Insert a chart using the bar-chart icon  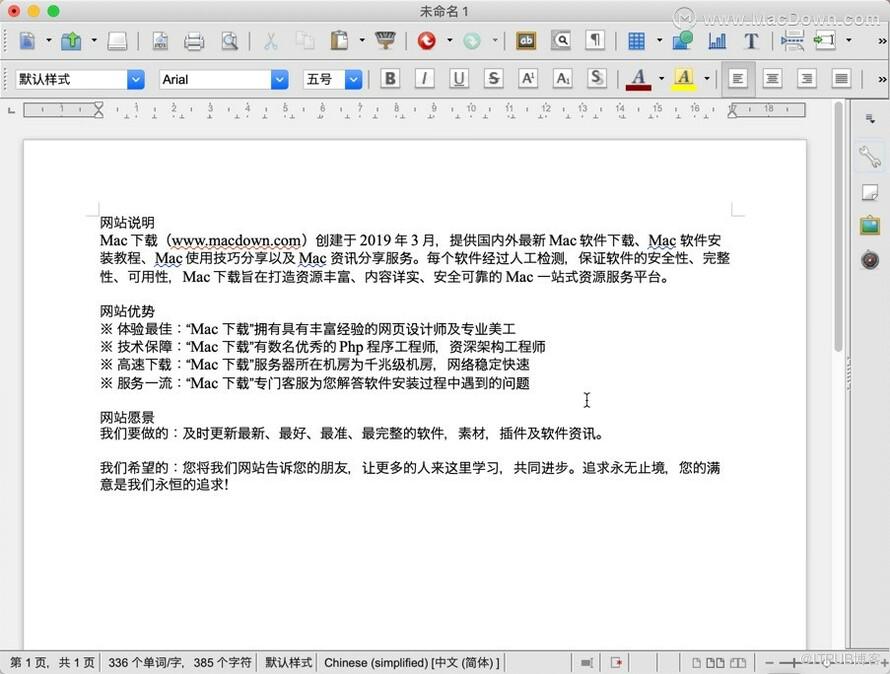pyautogui.click(x=717, y=41)
